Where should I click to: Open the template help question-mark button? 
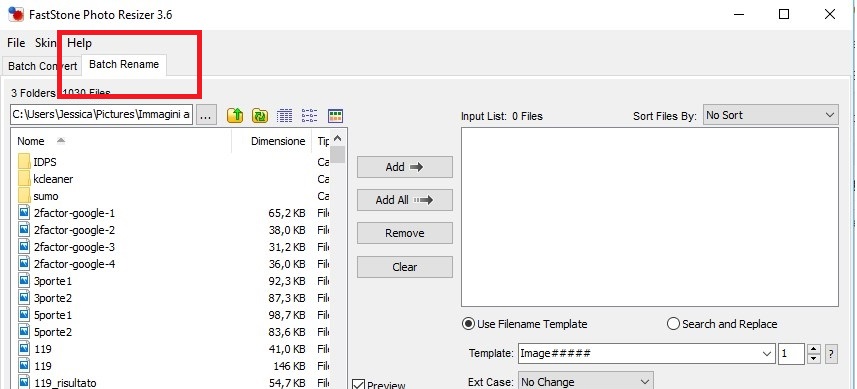coord(831,353)
